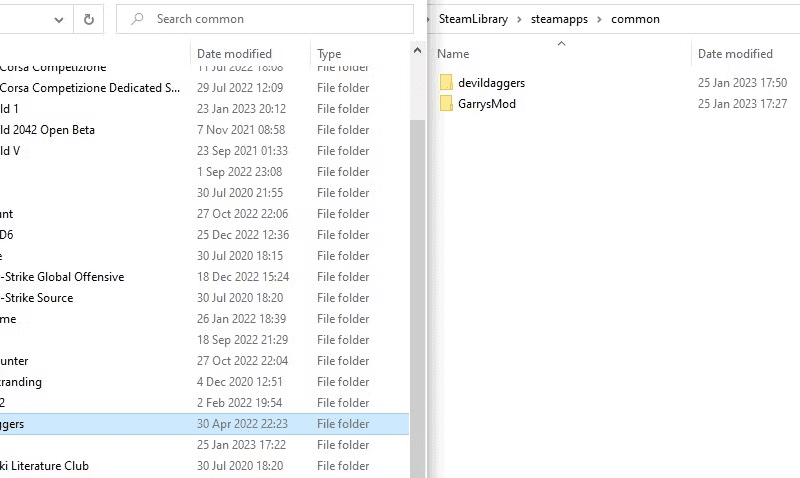Select the row dated 4 Dec 2020 12:51

[204, 381]
